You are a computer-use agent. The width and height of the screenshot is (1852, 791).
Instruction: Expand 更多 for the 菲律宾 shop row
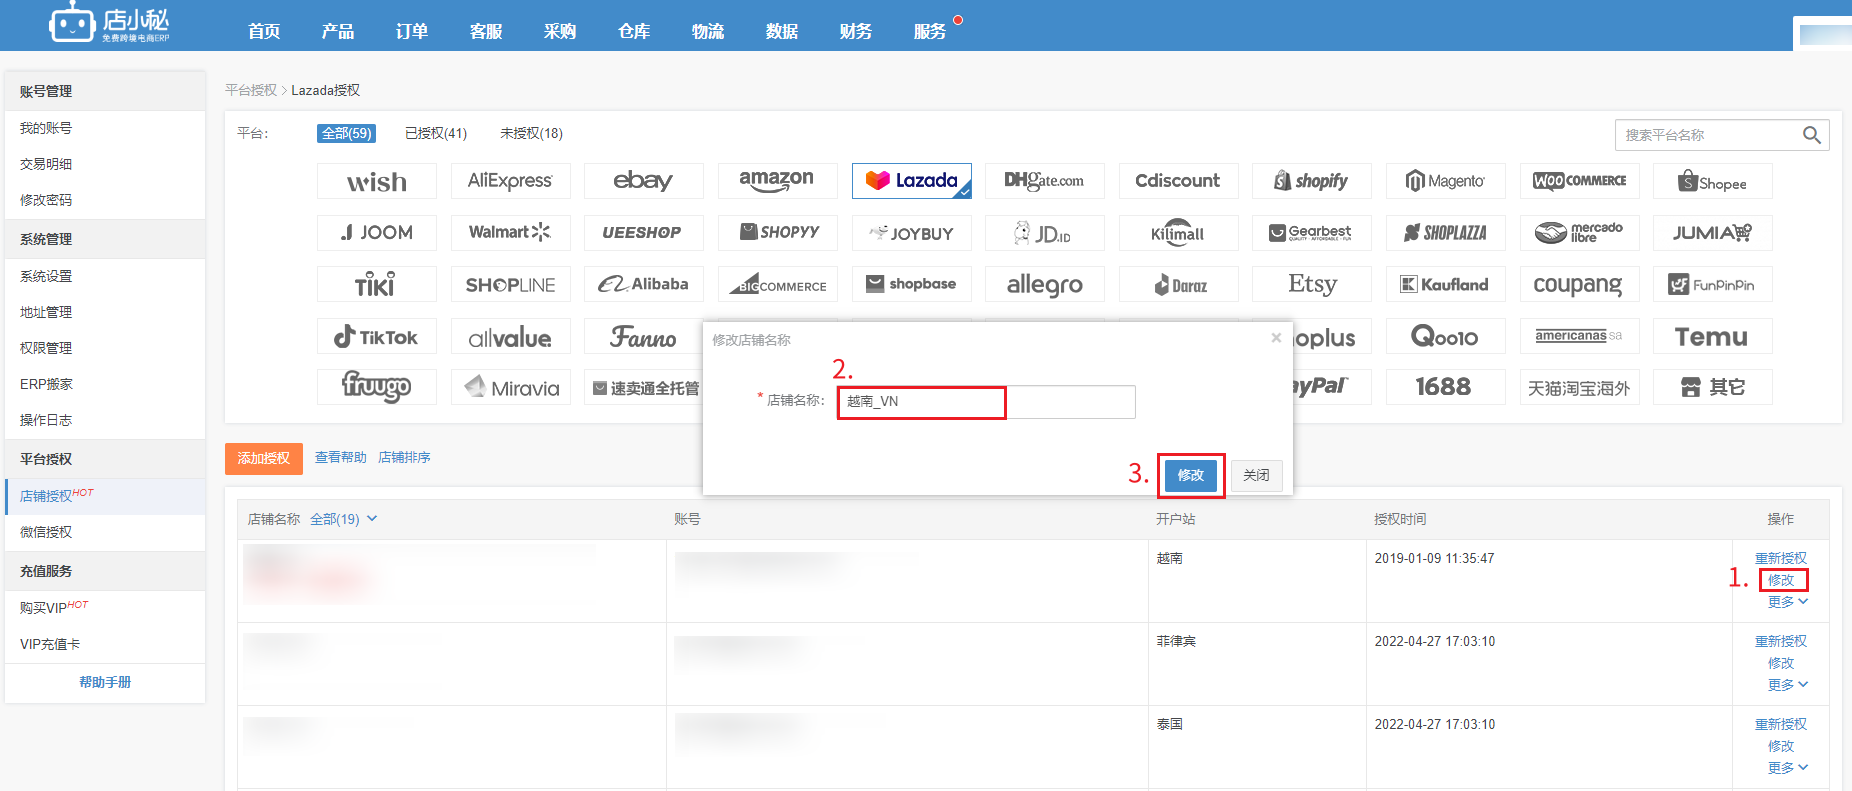1787,685
